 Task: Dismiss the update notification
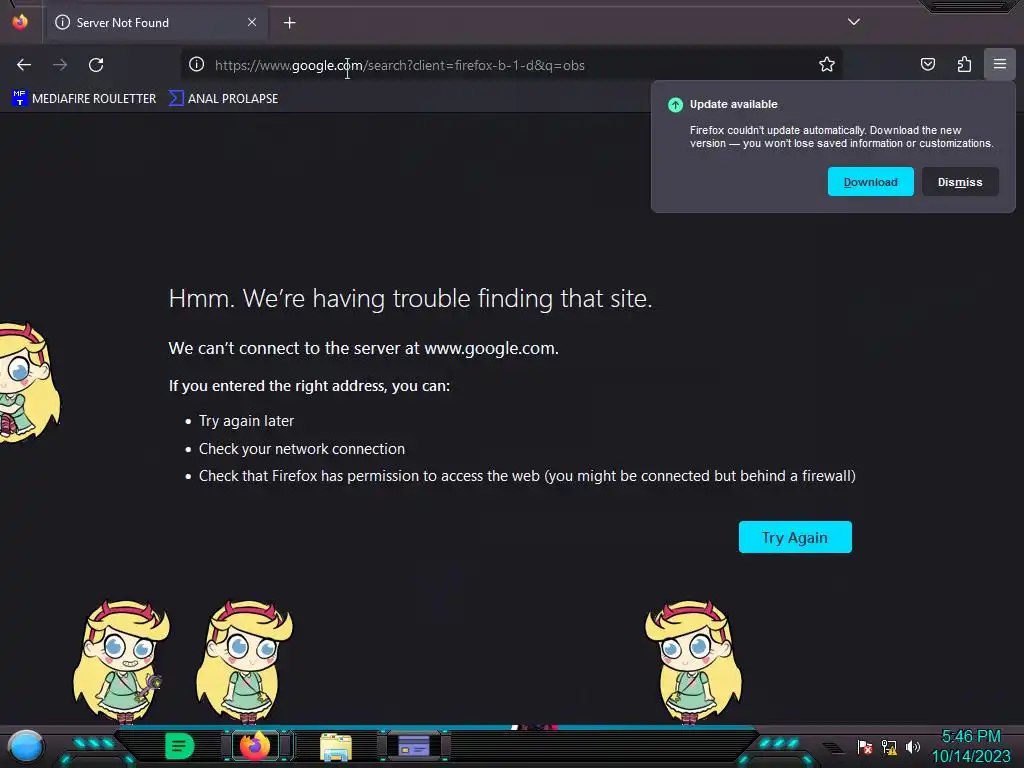pyautogui.click(x=960, y=182)
